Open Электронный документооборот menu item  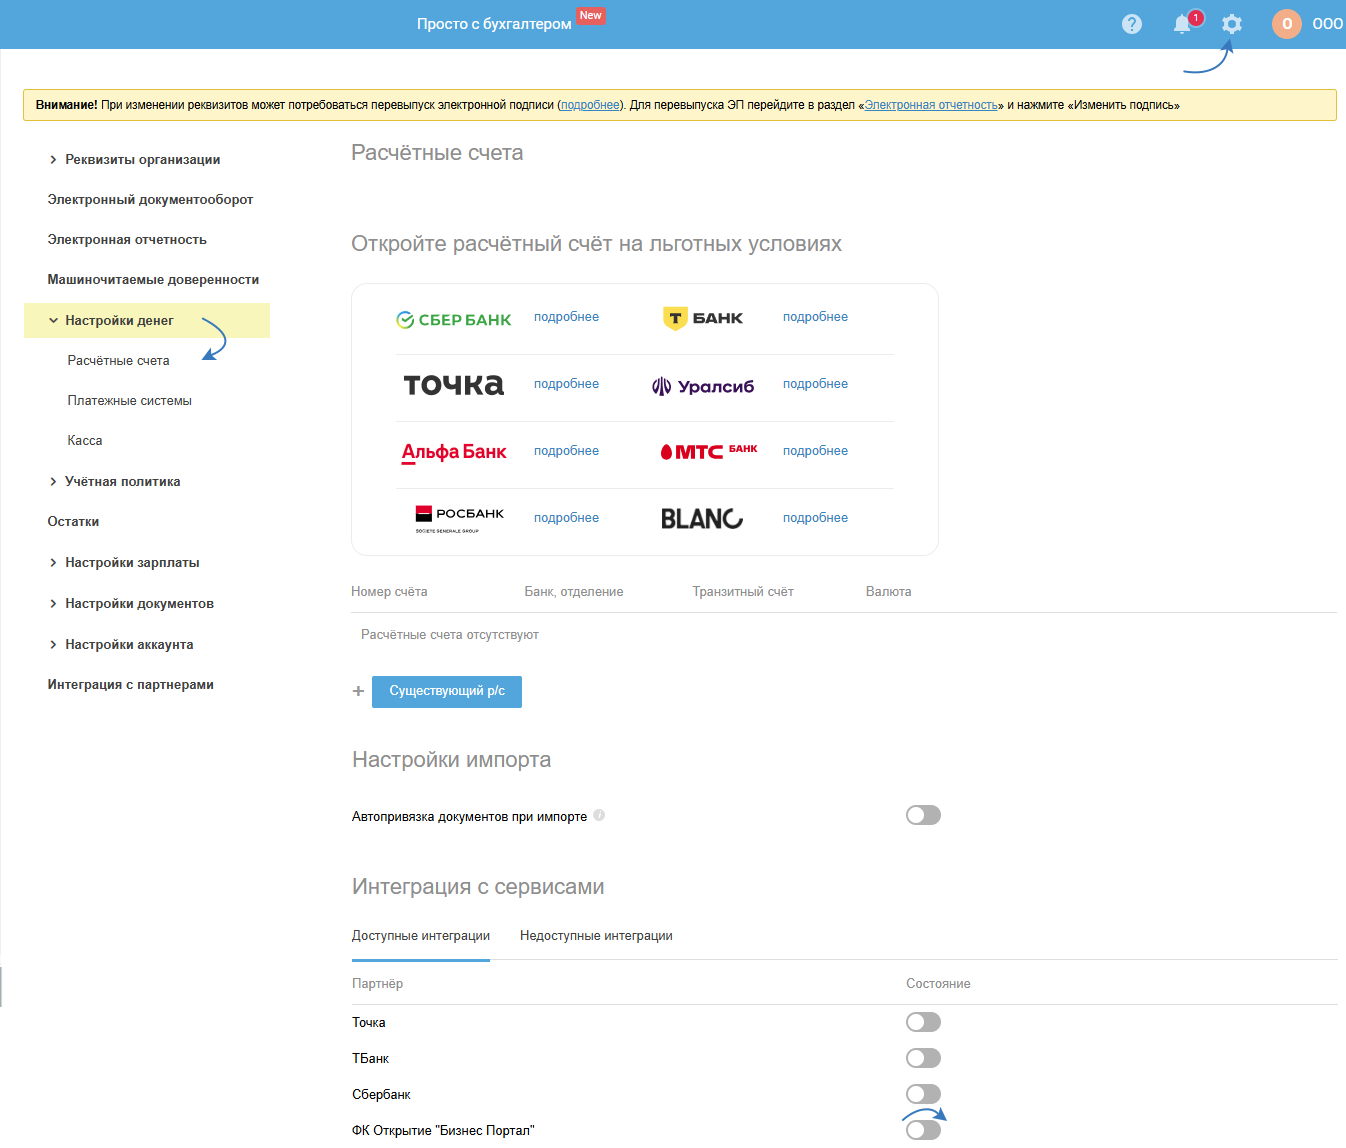click(x=150, y=200)
